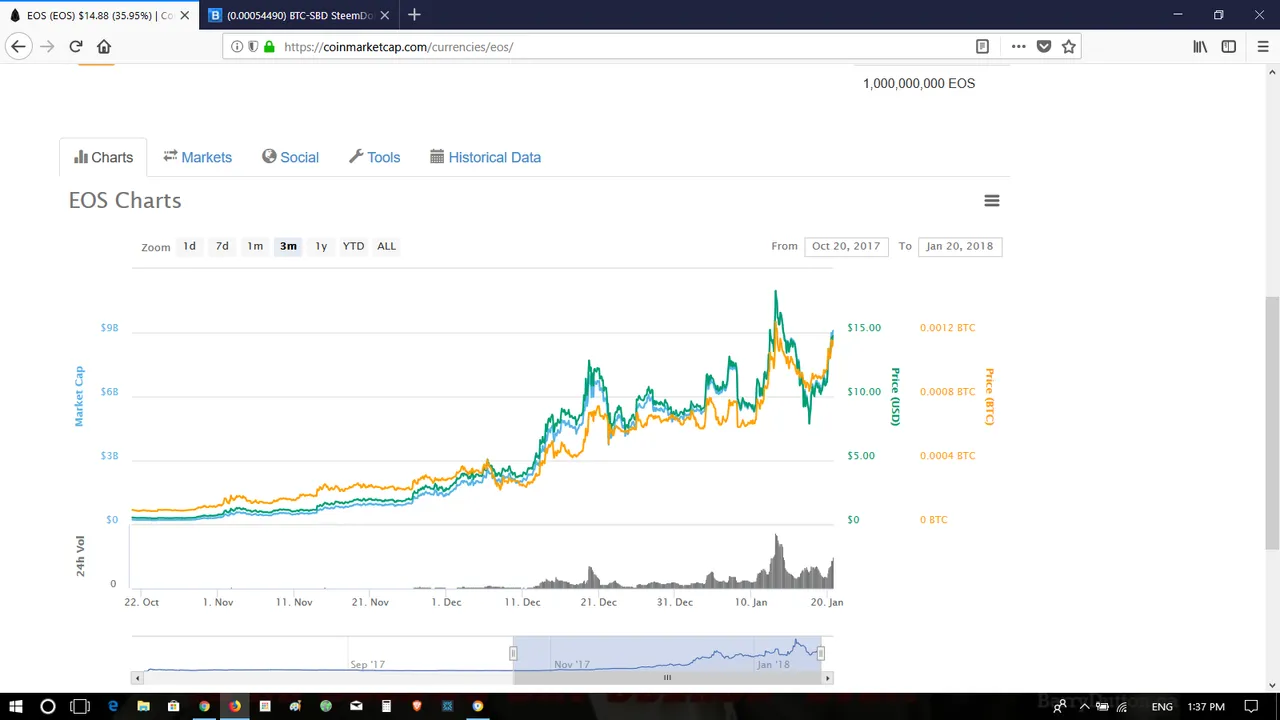Viewport: 1280px width, 720px height.
Task: Toggle the Price (BTC) axis label
Action: (x=990, y=397)
